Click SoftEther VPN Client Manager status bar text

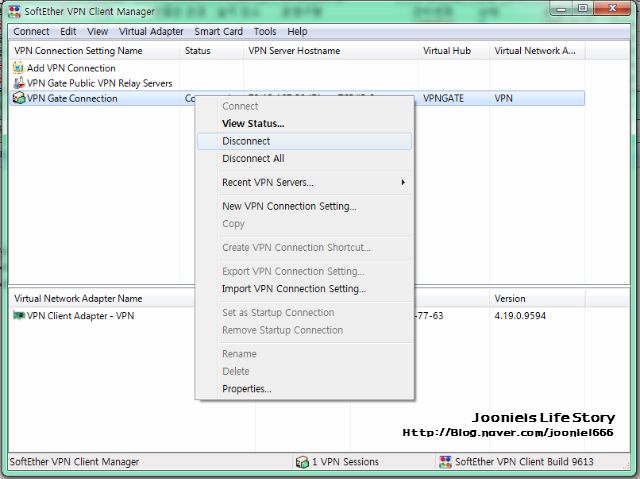74,462
